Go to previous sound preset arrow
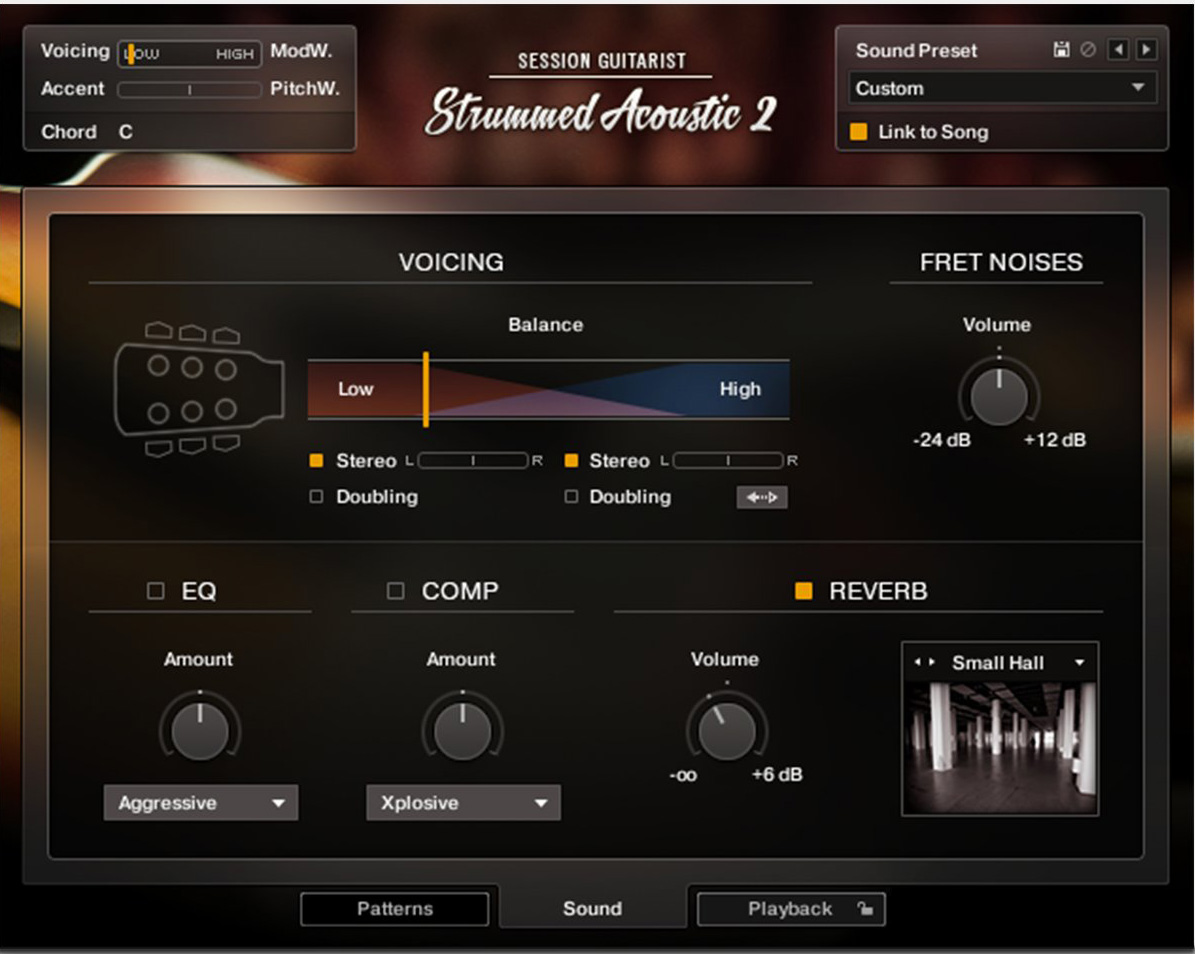Screen dimensions: 1195x954 tap(1118, 50)
